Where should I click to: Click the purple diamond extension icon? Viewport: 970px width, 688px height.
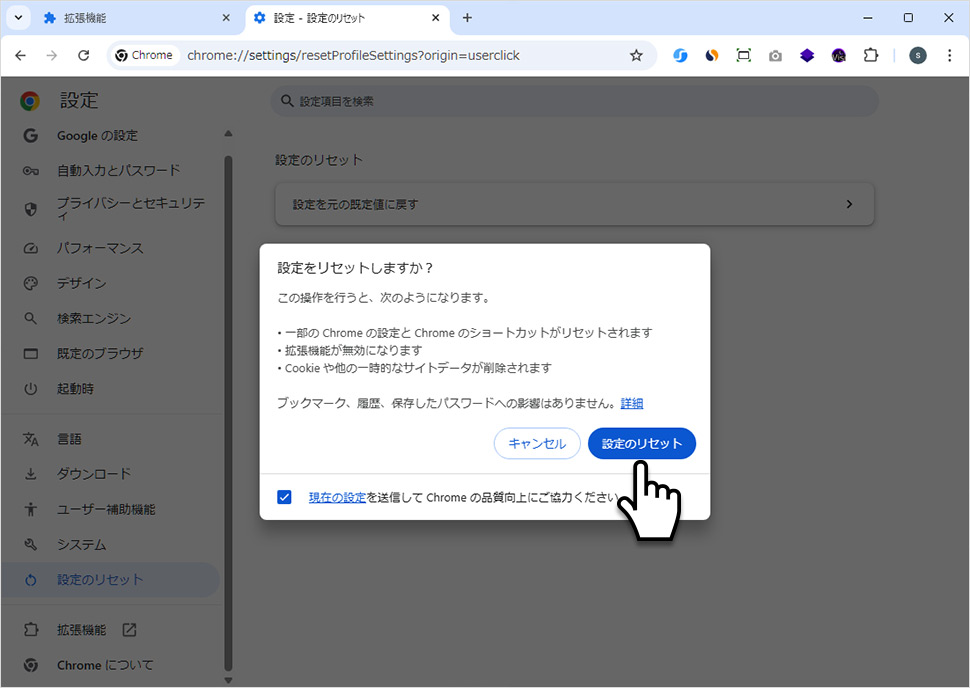[807, 55]
